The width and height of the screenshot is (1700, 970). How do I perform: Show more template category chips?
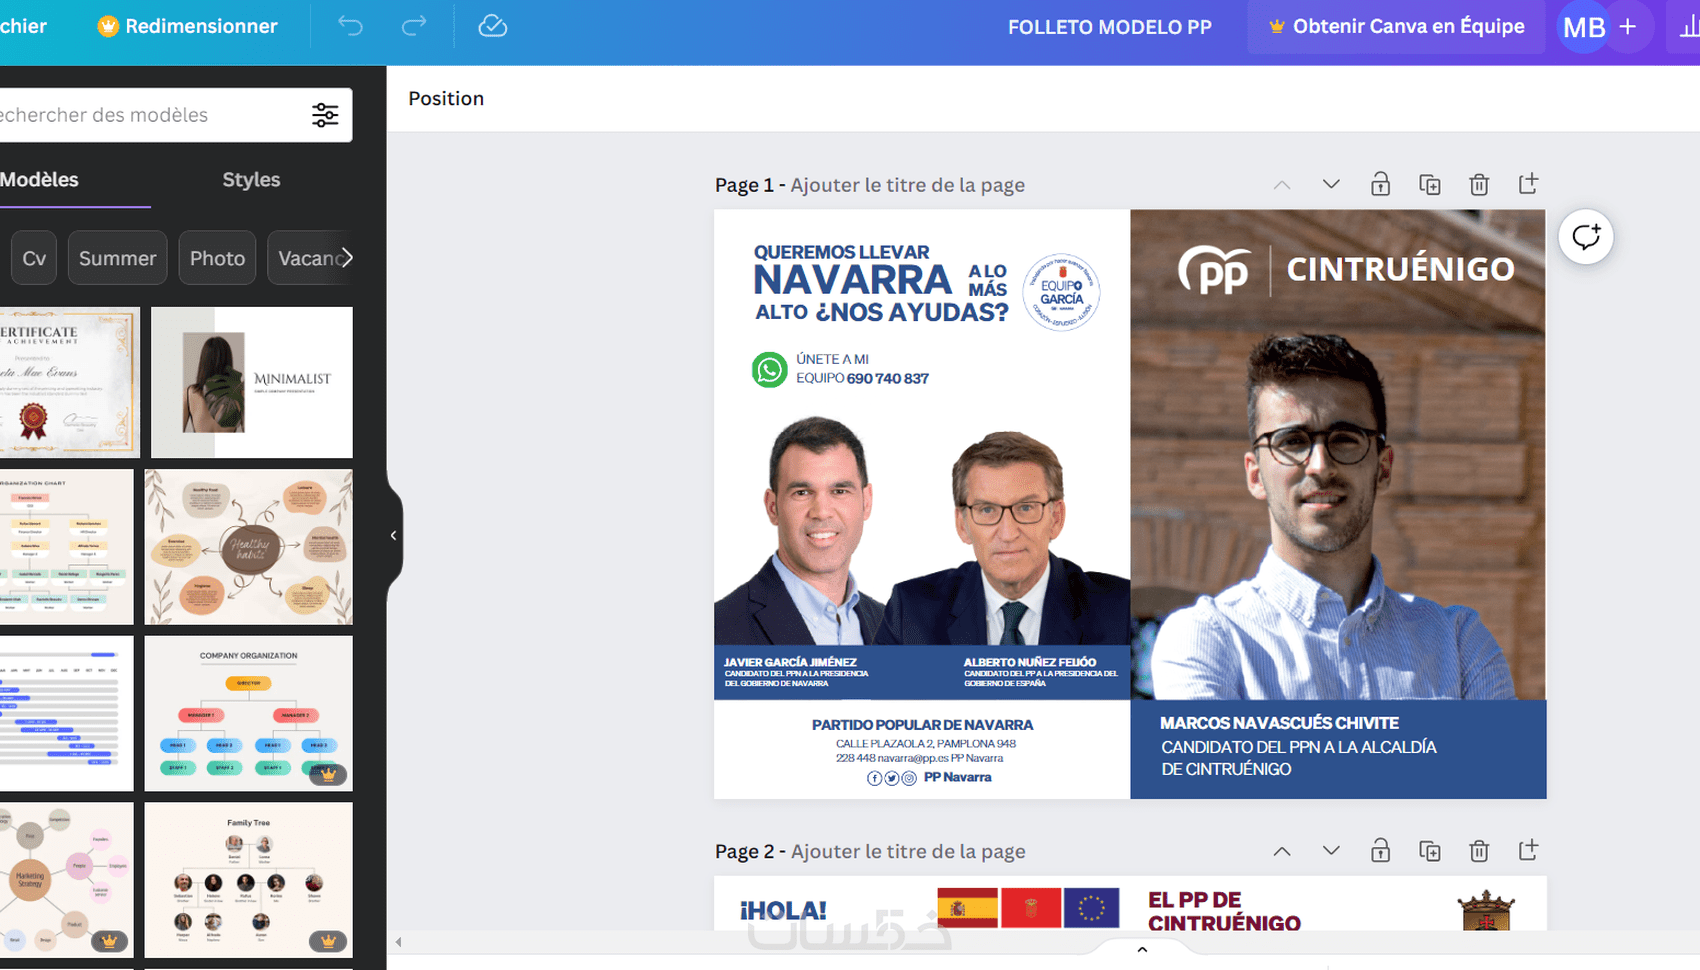[x=346, y=258]
